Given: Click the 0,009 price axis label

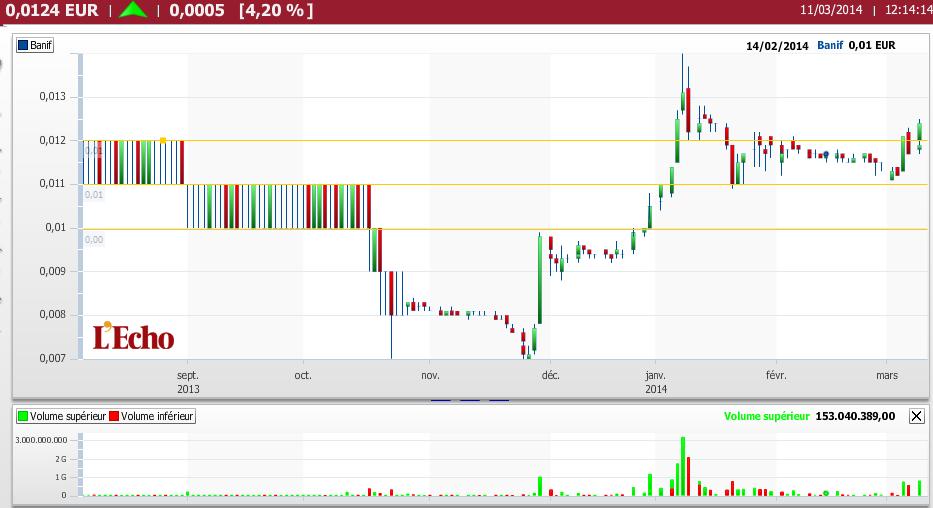Looking at the screenshot, I should (52, 271).
